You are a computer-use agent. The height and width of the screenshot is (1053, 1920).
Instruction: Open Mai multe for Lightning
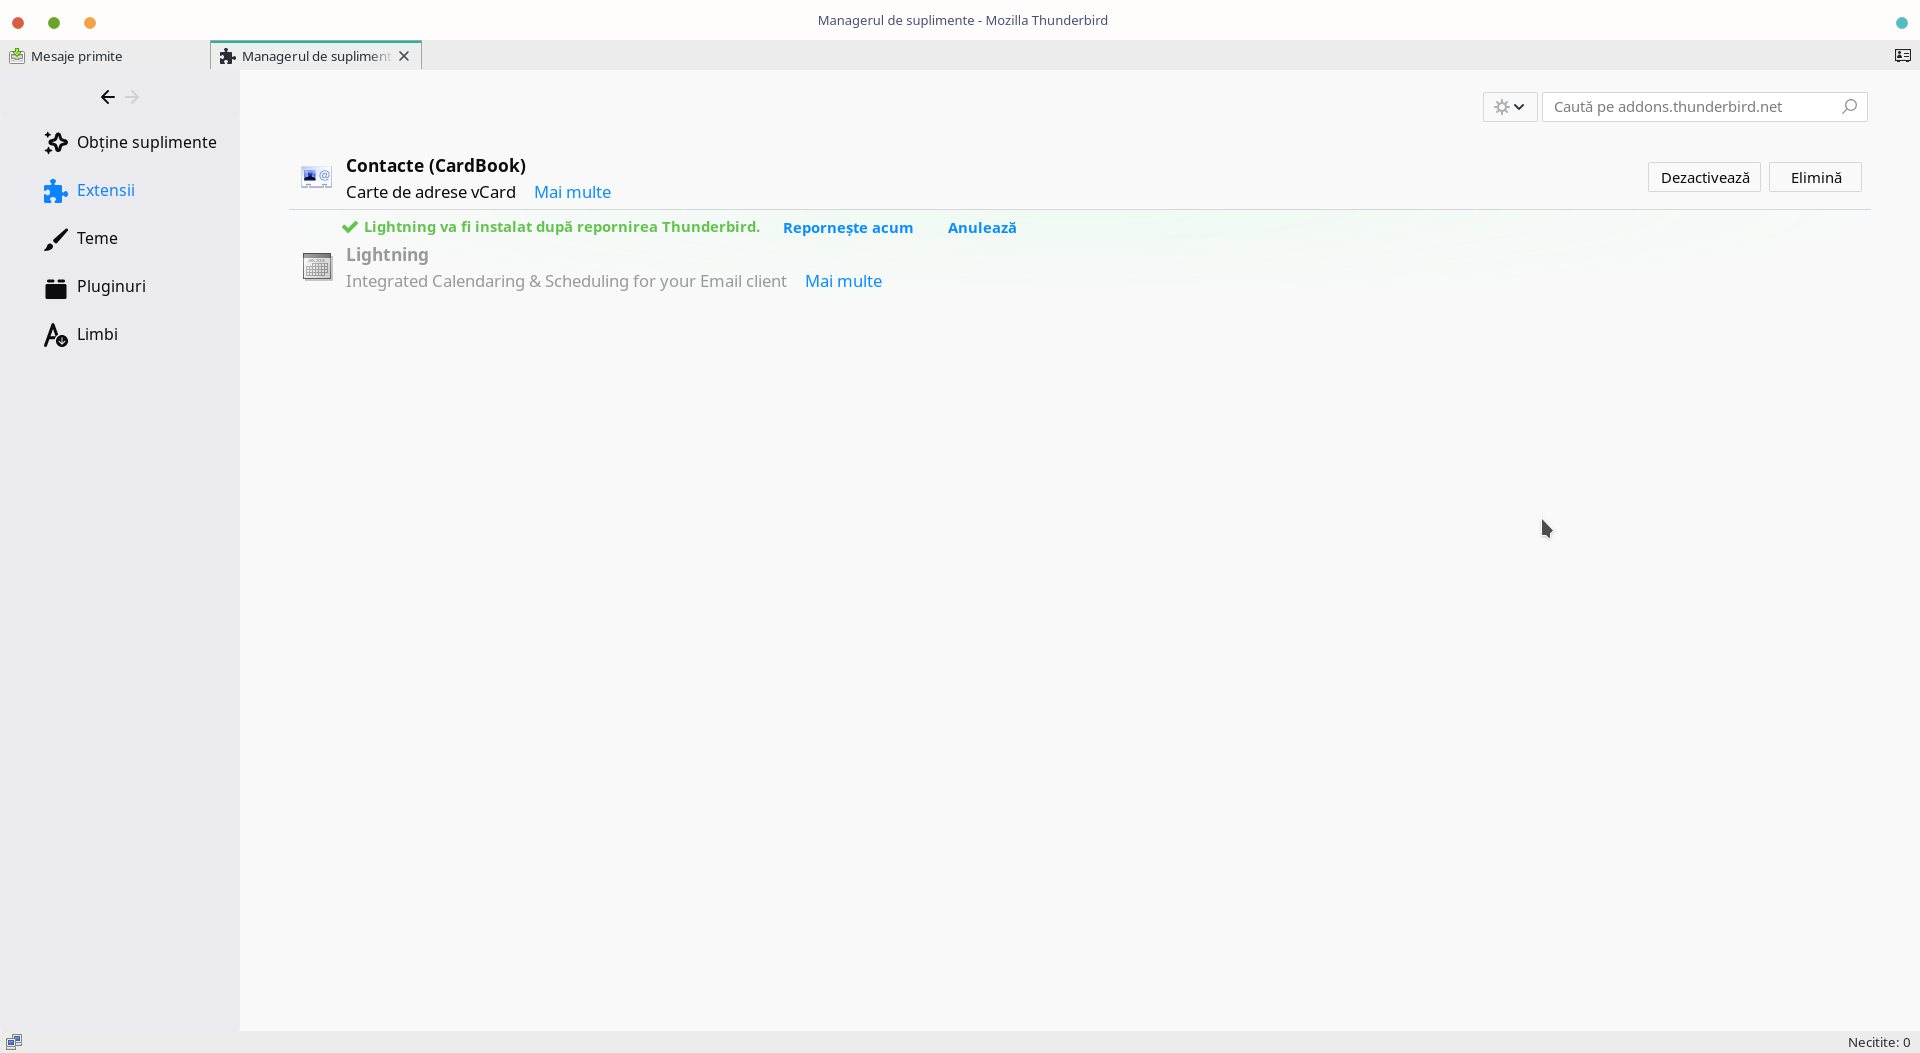(x=843, y=281)
